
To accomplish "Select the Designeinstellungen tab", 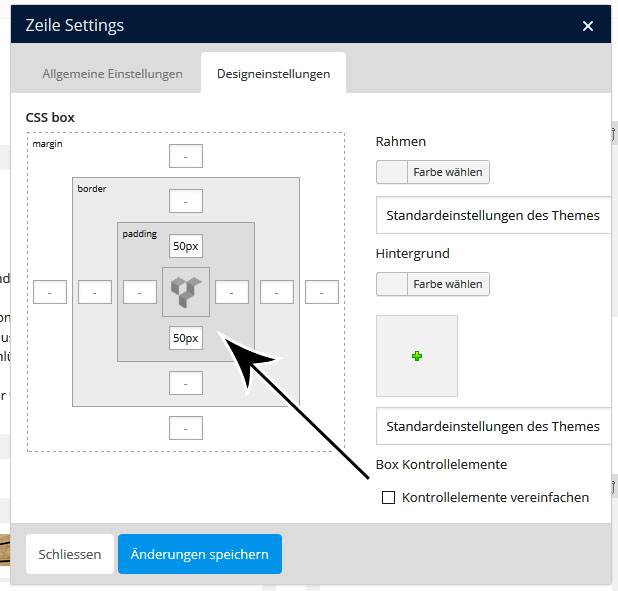I will (x=273, y=74).
